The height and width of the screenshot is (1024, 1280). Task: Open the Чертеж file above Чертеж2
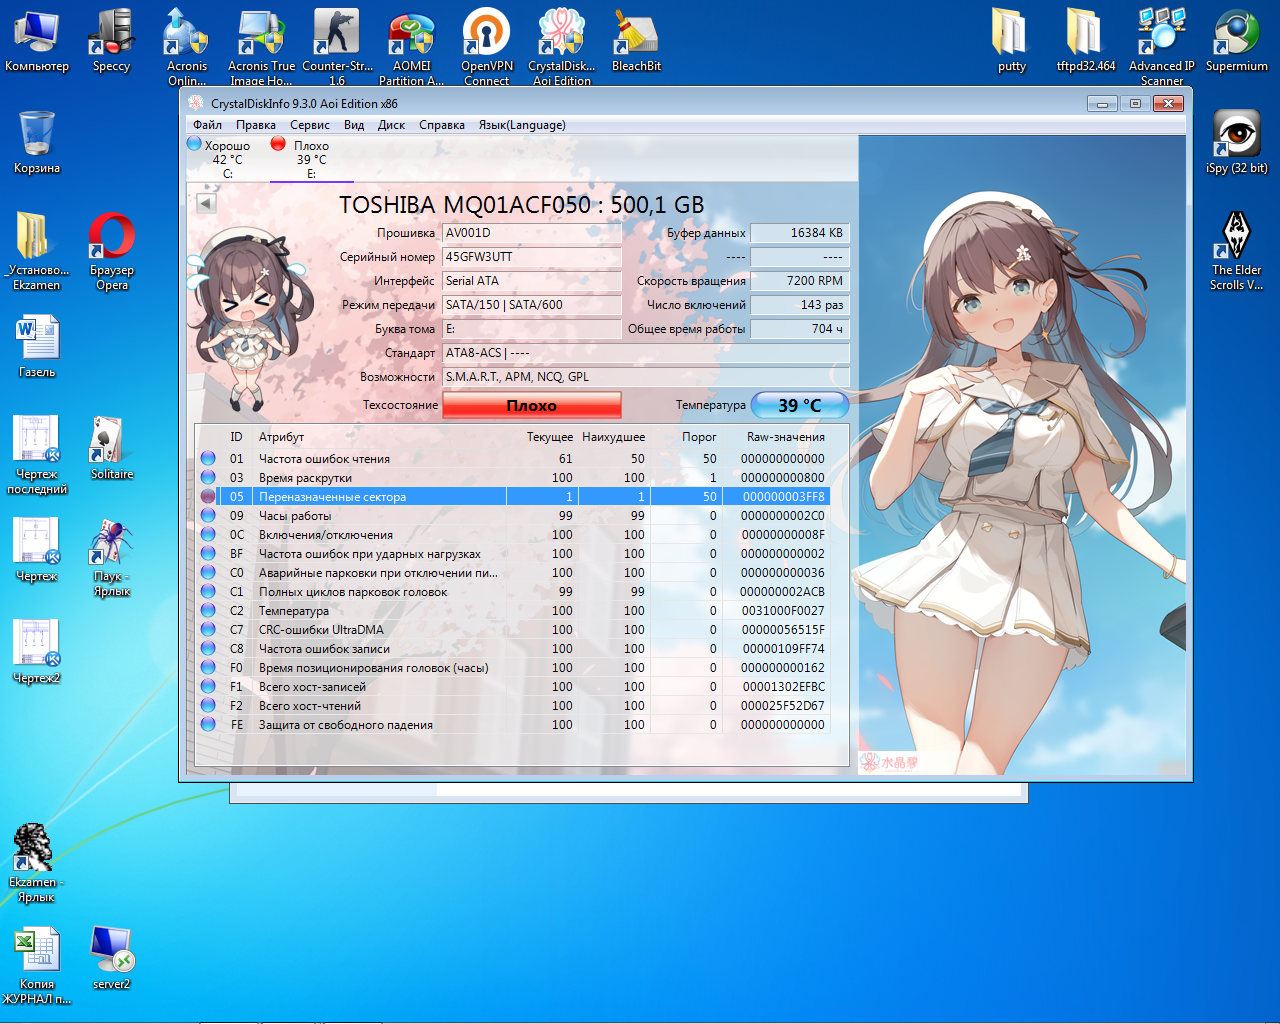37,550
